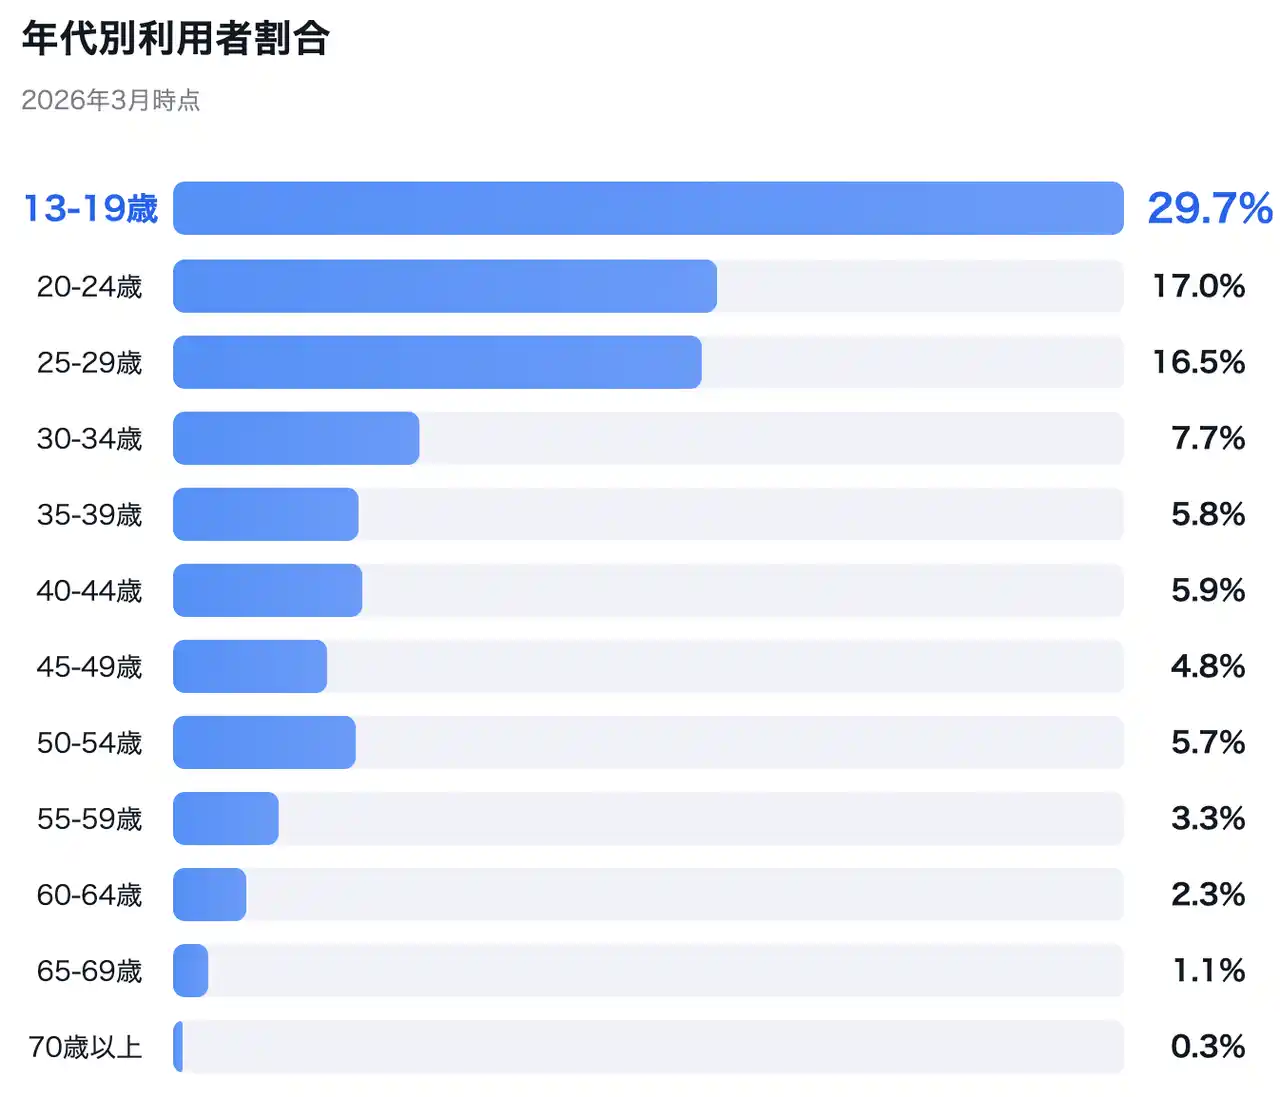Click the 2026年3月時点 subtitle text
This screenshot has width=1280, height=1097.
tap(111, 100)
